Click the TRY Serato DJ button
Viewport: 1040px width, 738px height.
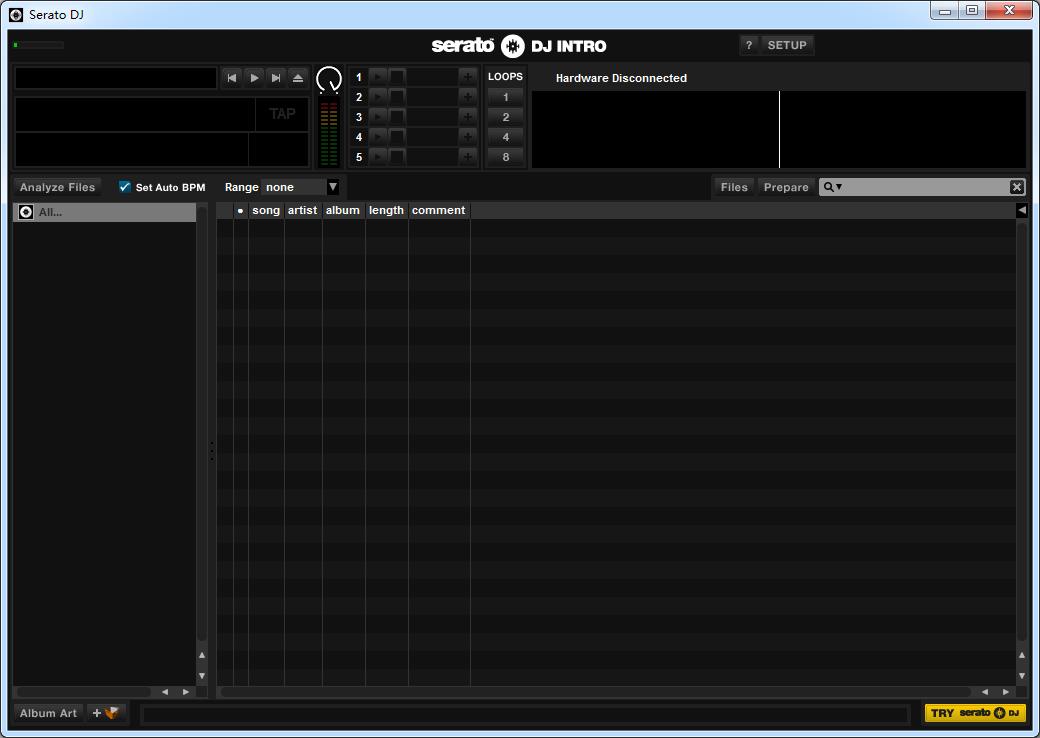974,713
